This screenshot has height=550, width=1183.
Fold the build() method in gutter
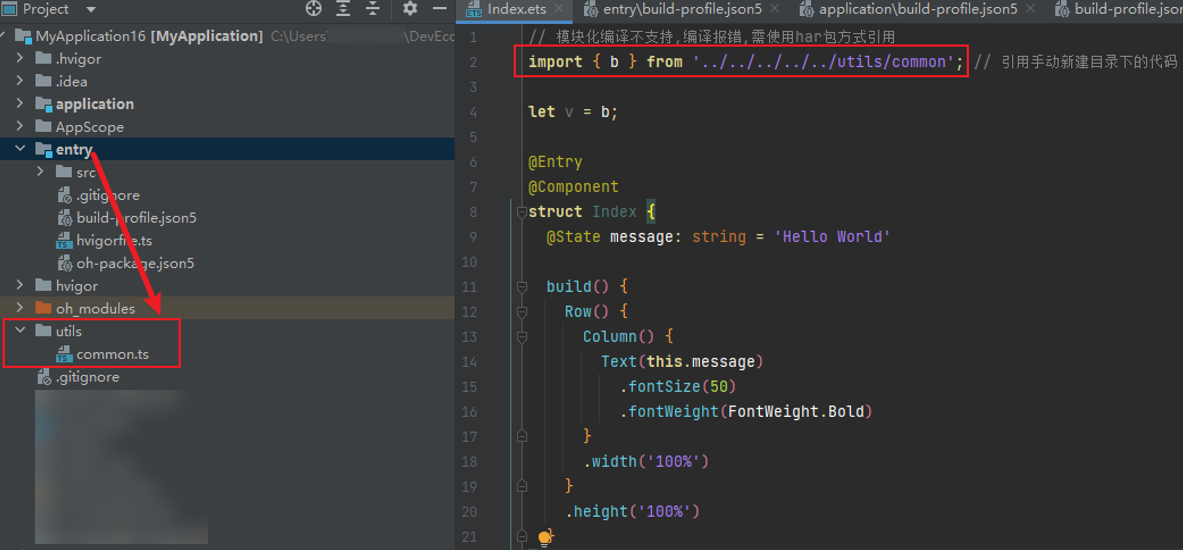521,287
